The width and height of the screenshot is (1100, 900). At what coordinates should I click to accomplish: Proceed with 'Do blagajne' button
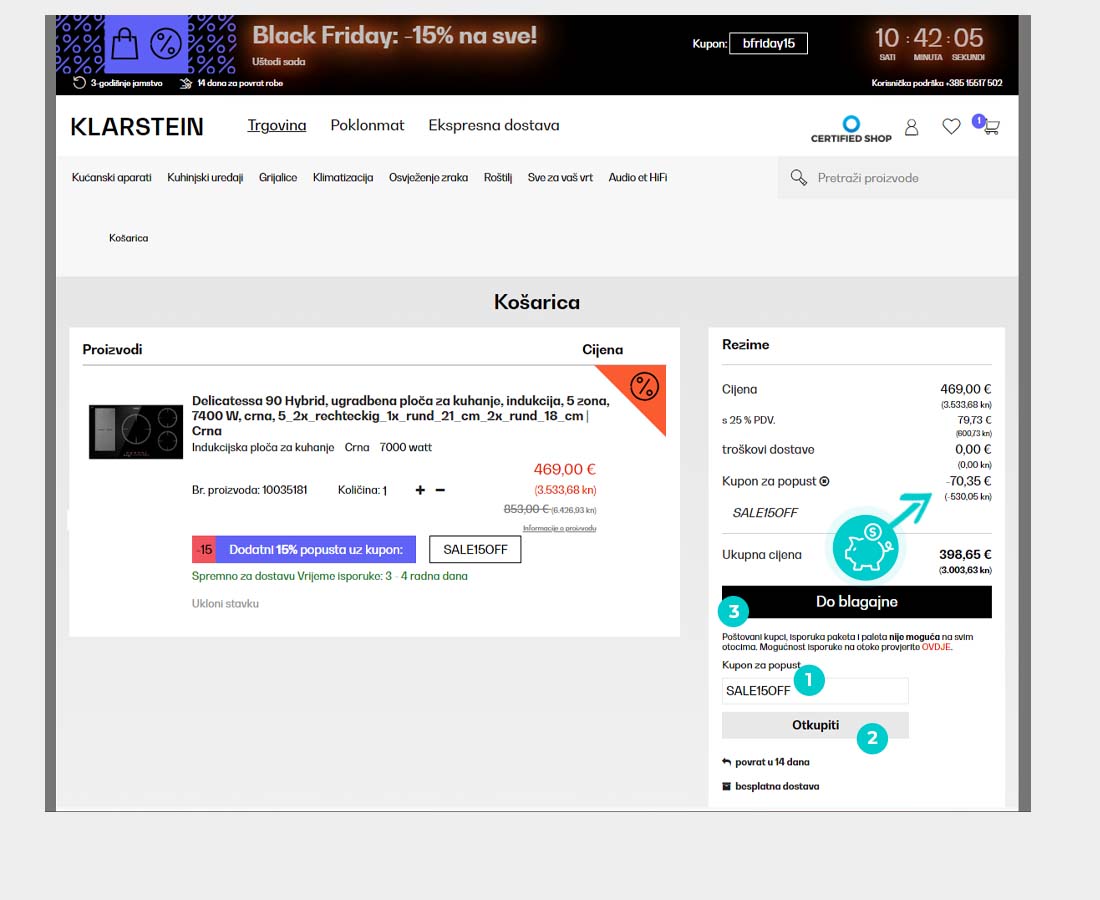click(857, 602)
